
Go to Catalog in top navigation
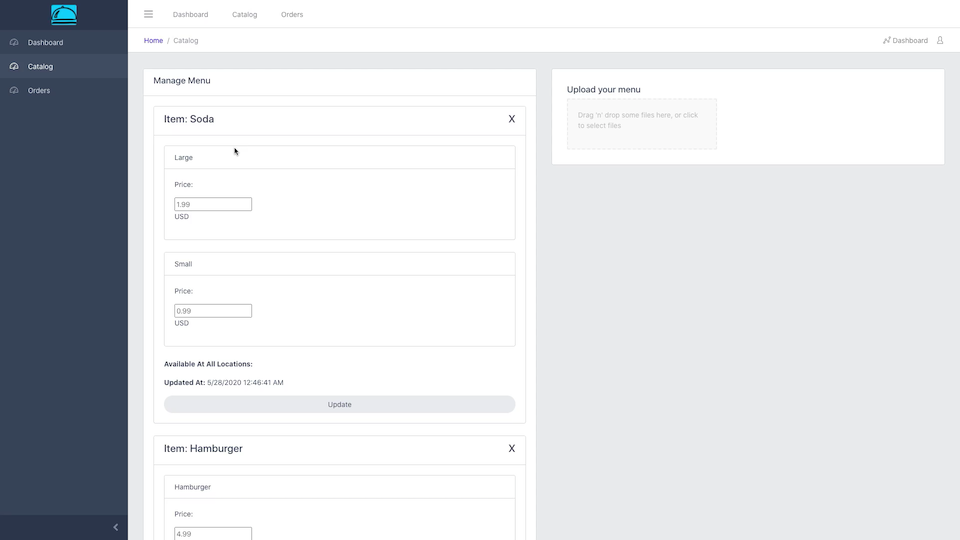point(244,14)
